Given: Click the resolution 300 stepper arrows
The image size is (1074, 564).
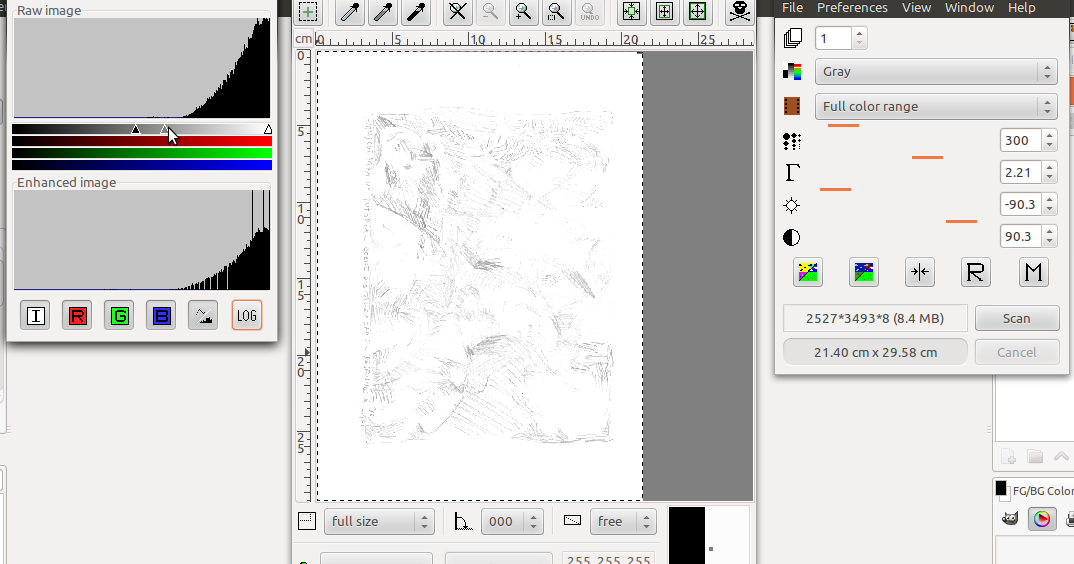Looking at the screenshot, I should pyautogui.click(x=1049, y=140).
